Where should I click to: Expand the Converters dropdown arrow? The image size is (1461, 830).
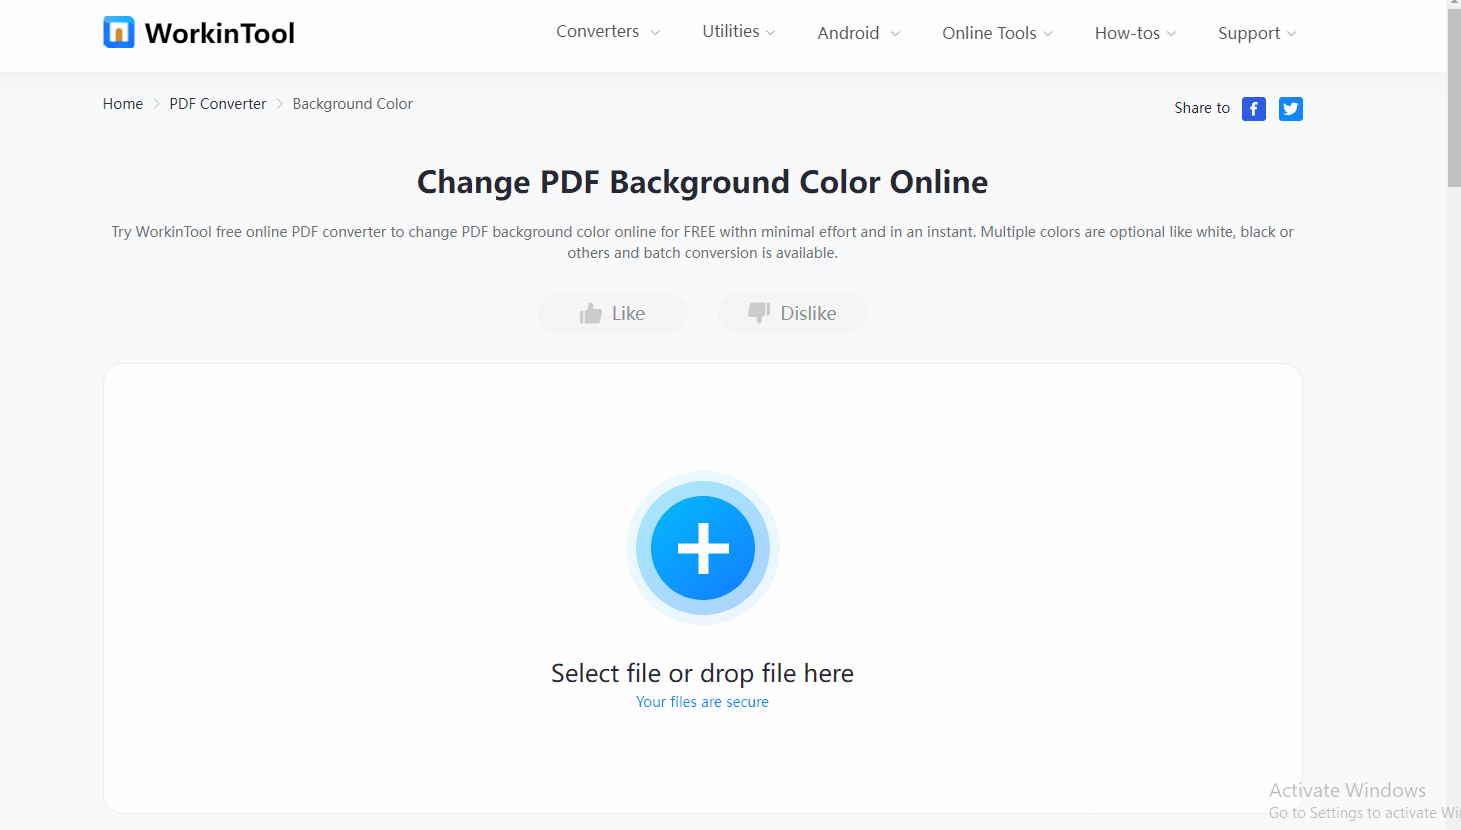point(655,33)
